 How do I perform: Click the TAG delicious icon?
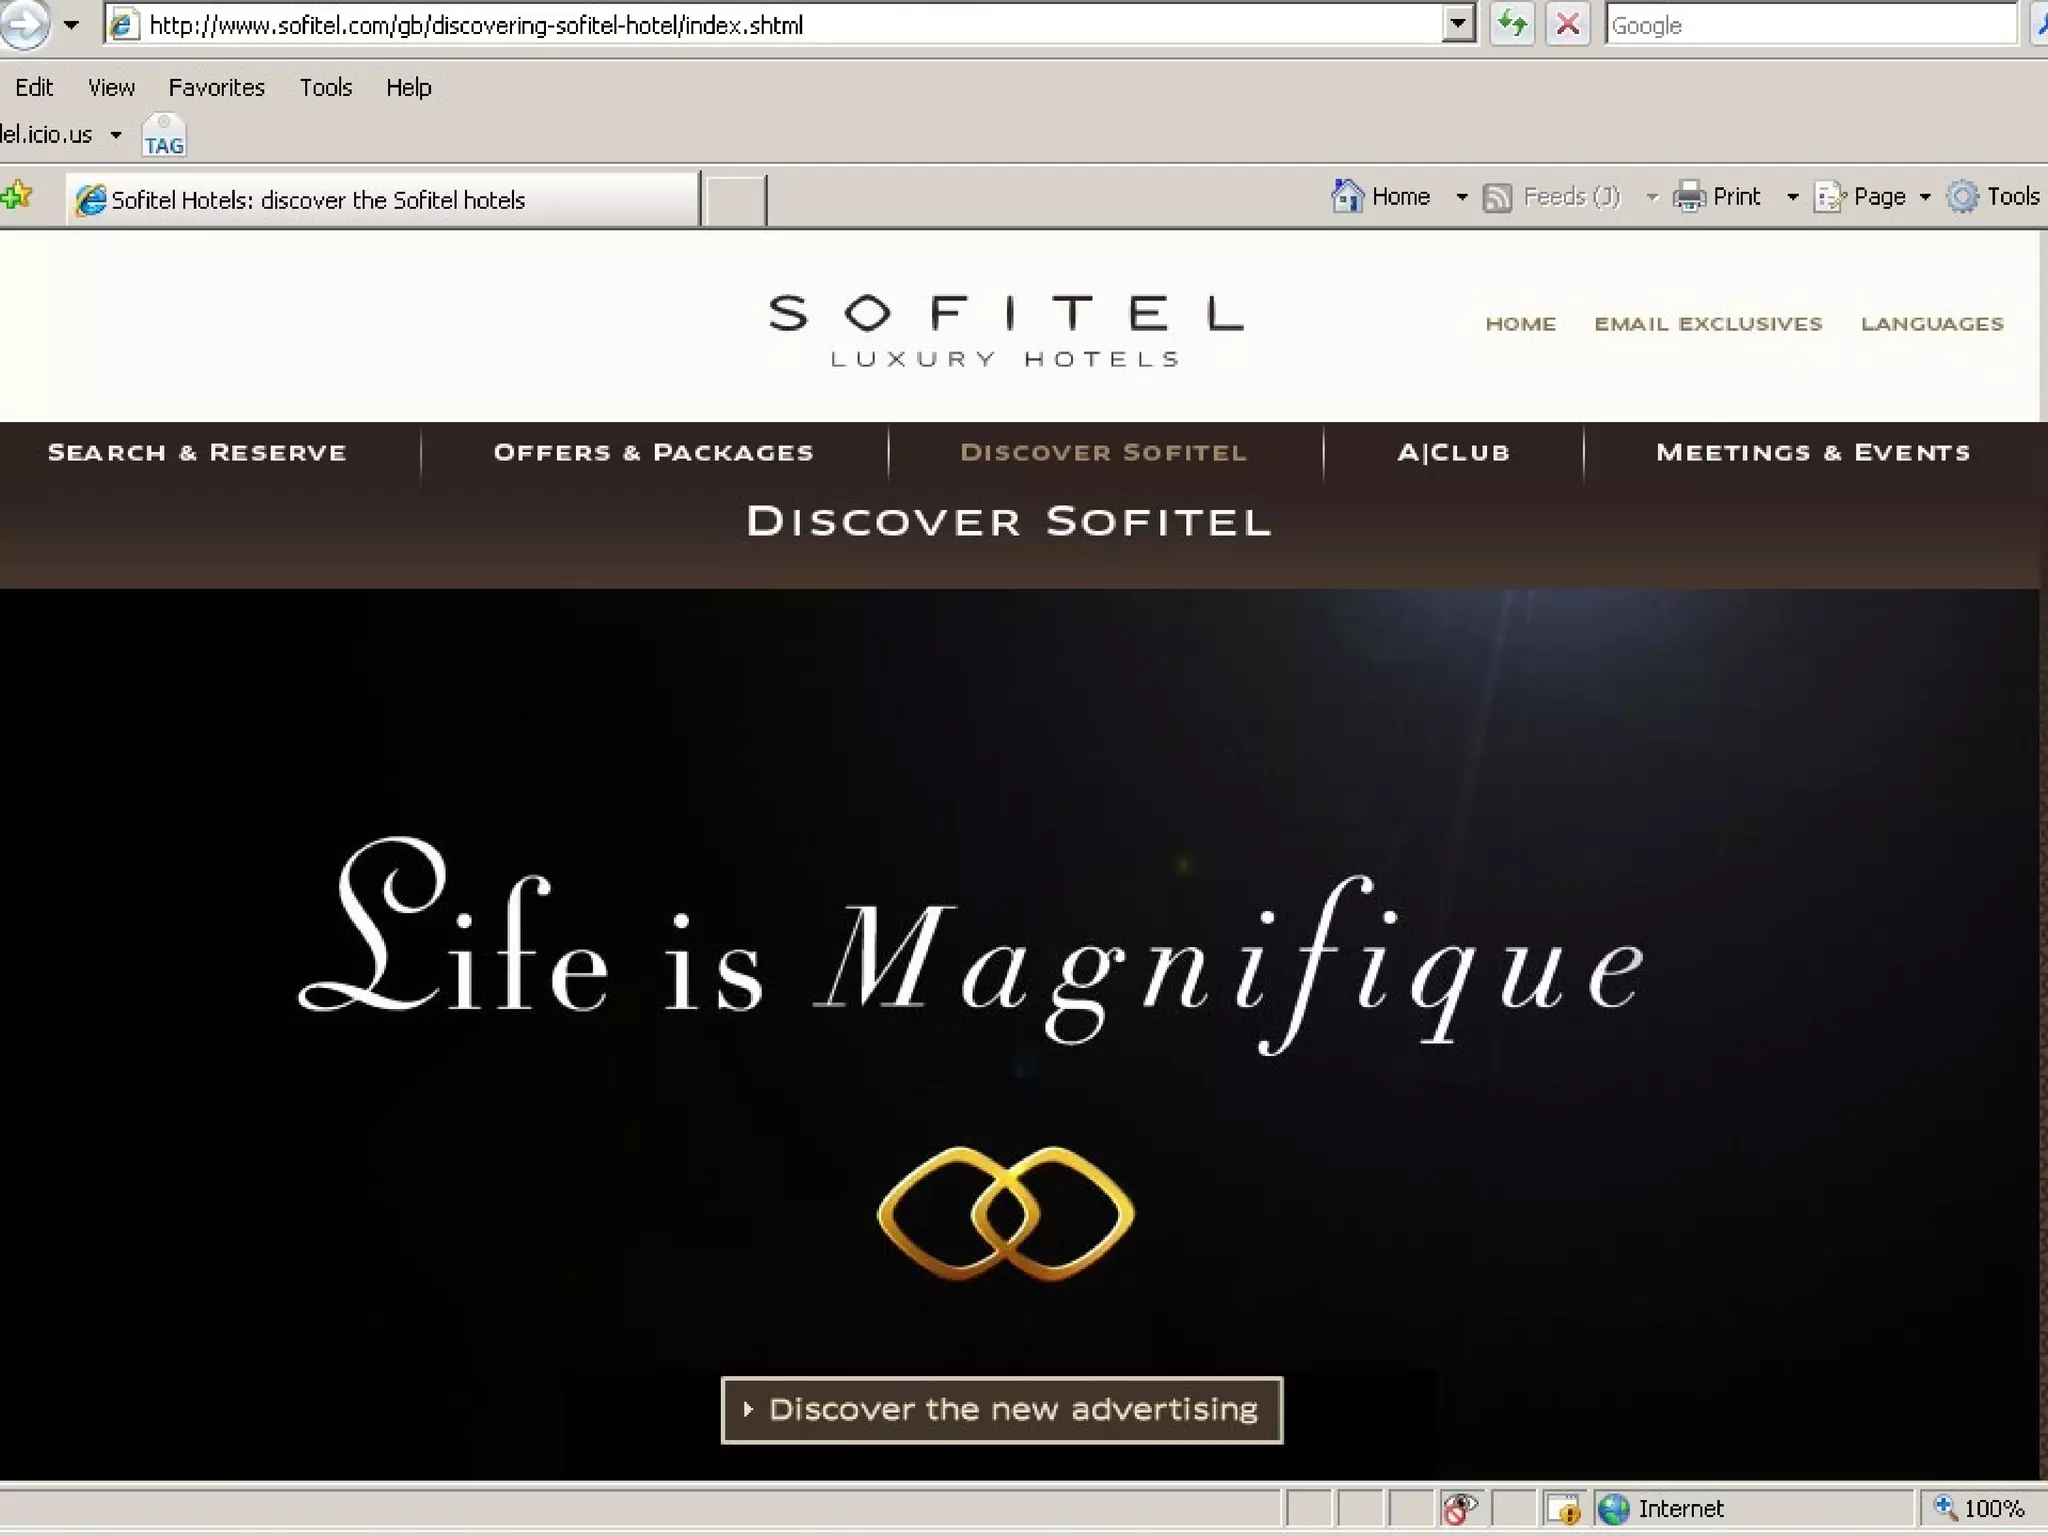pyautogui.click(x=163, y=136)
